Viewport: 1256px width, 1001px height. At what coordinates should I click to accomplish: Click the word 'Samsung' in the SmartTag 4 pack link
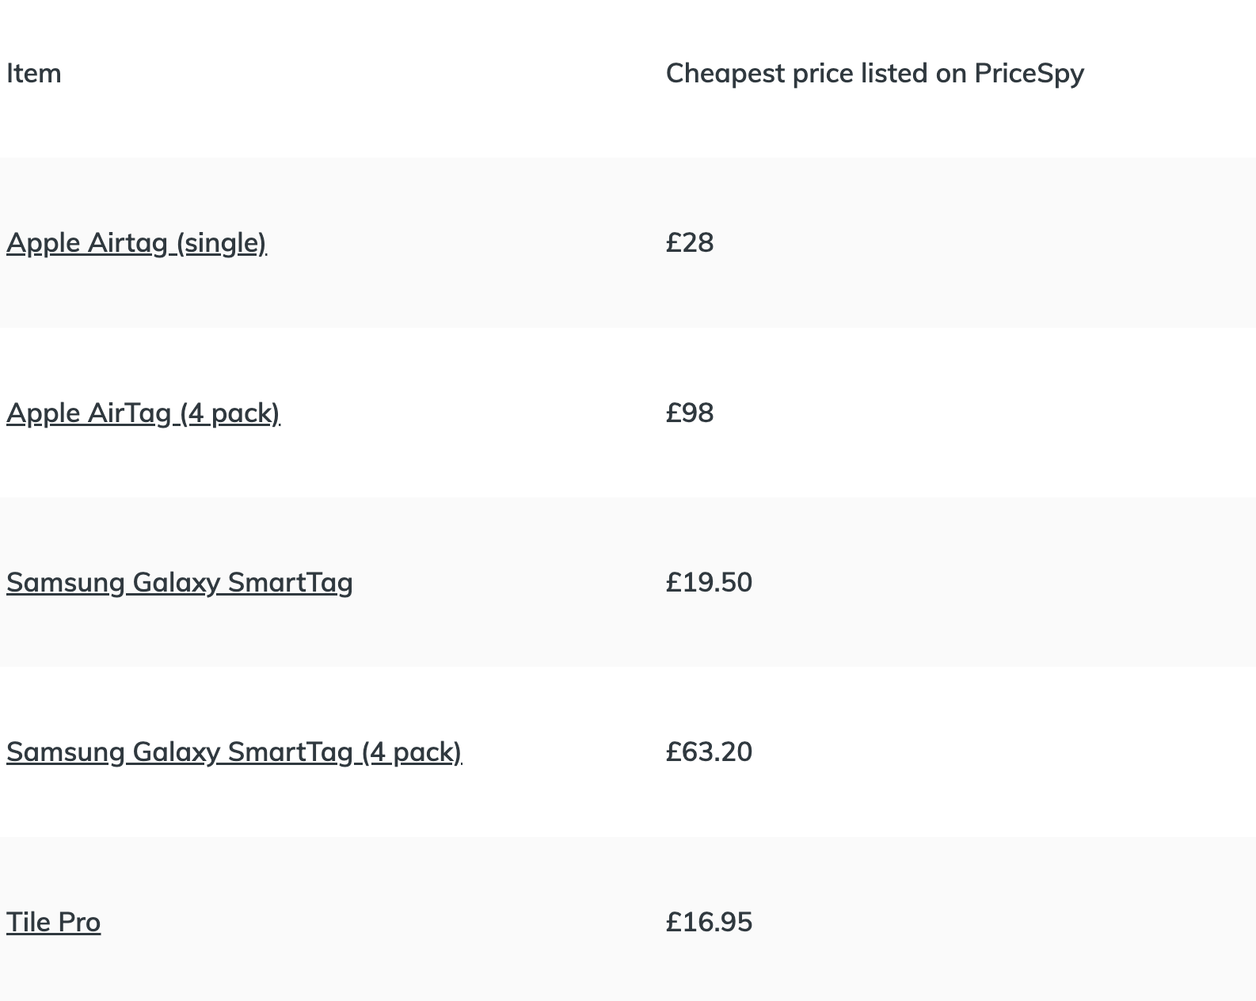tap(65, 752)
